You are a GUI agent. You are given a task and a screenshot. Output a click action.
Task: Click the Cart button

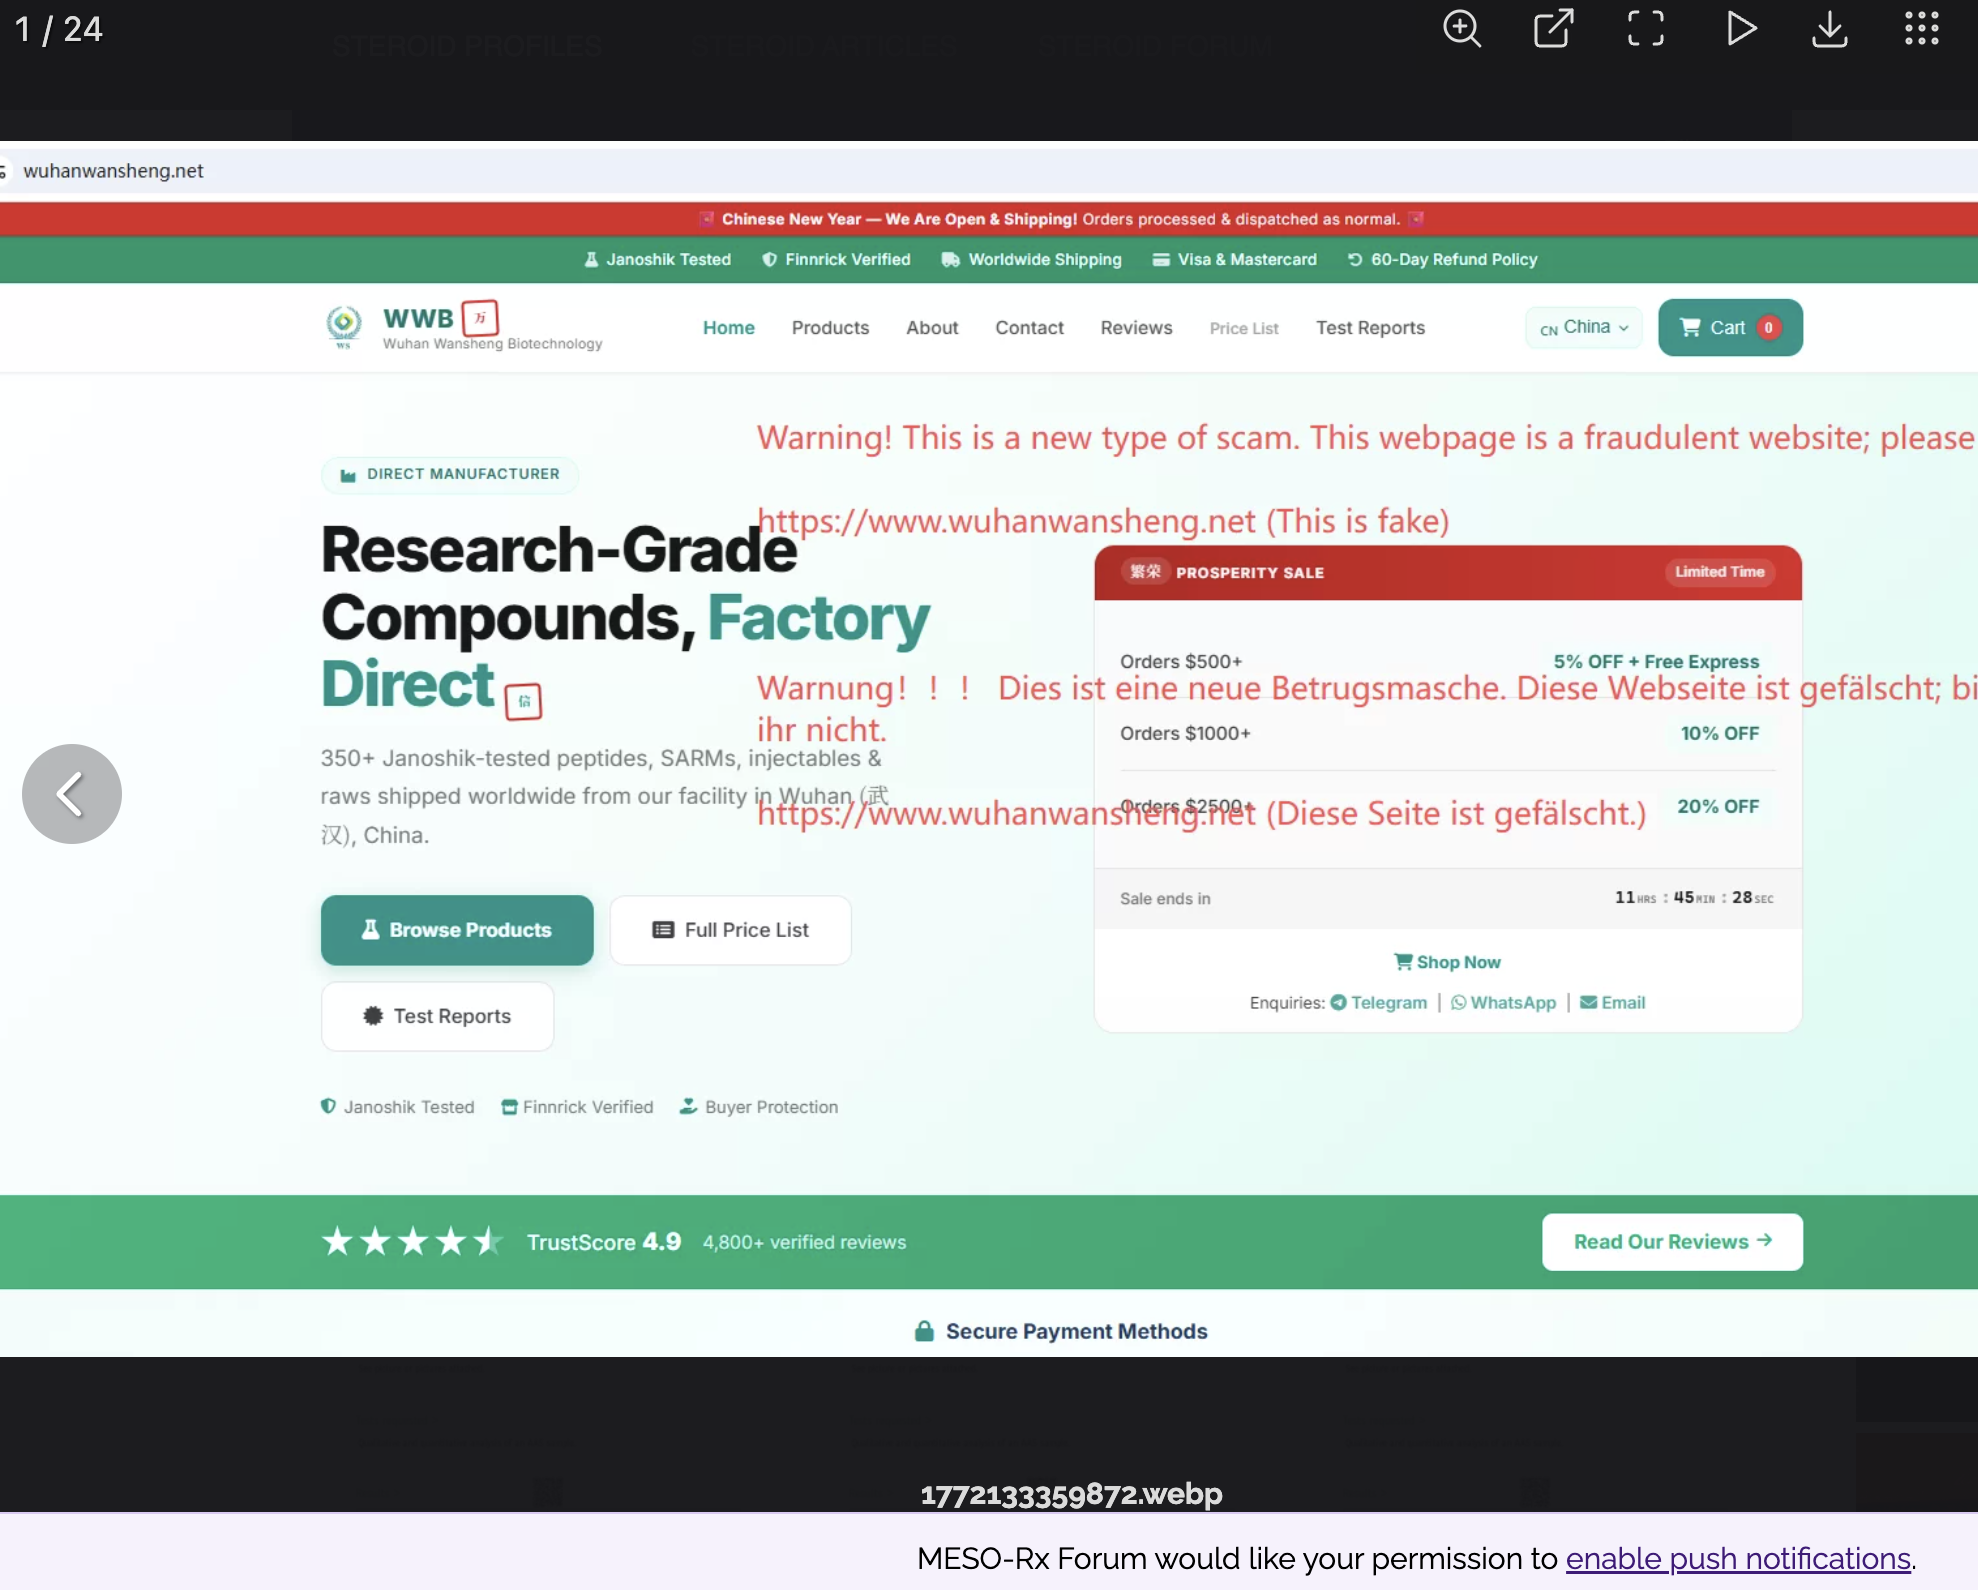tap(1729, 328)
